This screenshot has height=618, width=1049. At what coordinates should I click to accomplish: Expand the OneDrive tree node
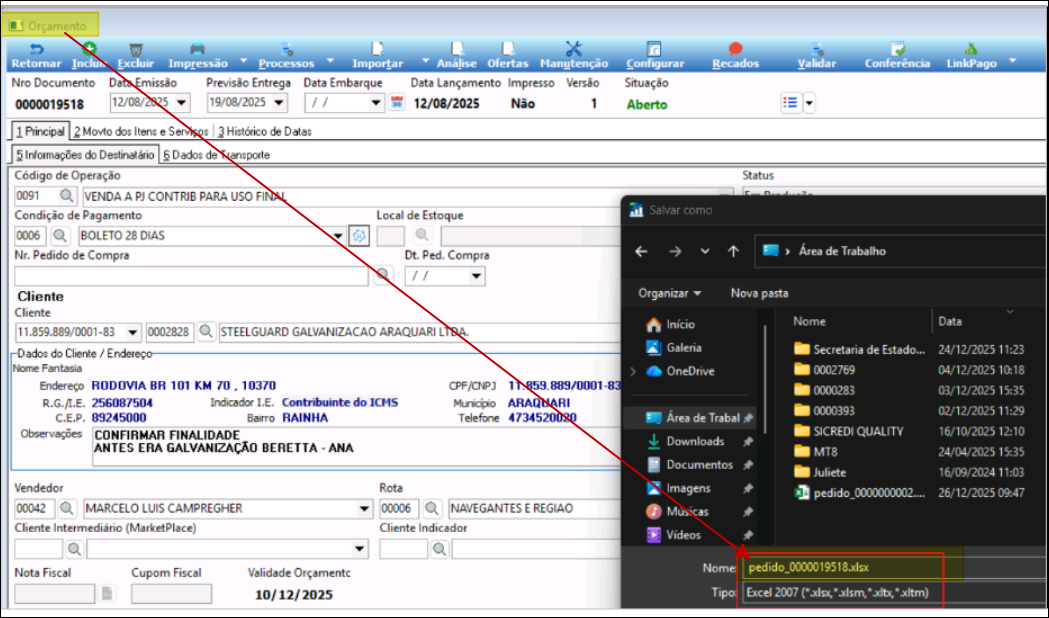pos(632,371)
